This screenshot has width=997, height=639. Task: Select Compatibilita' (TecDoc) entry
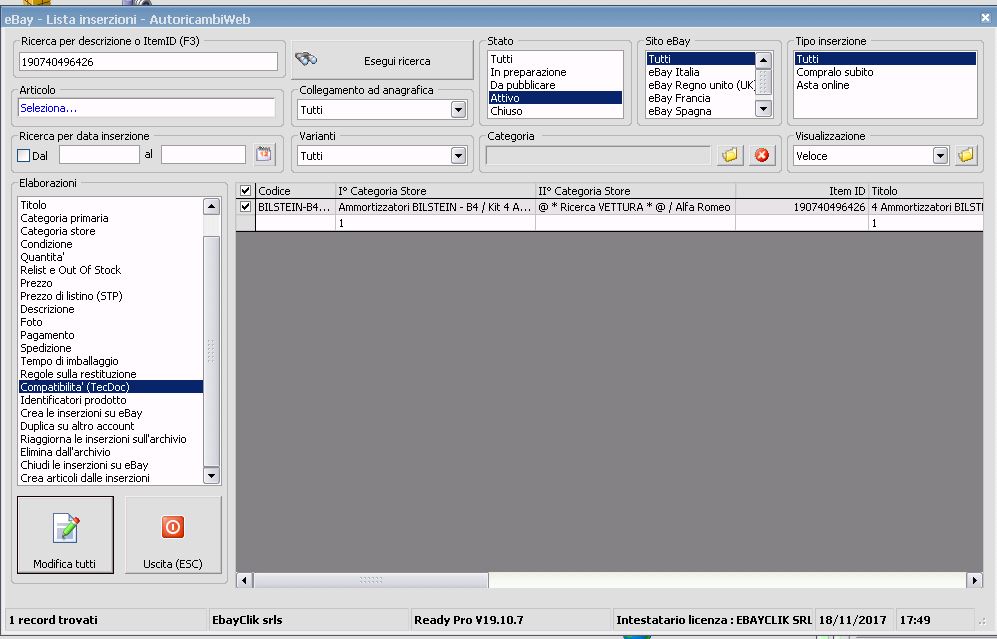click(111, 387)
